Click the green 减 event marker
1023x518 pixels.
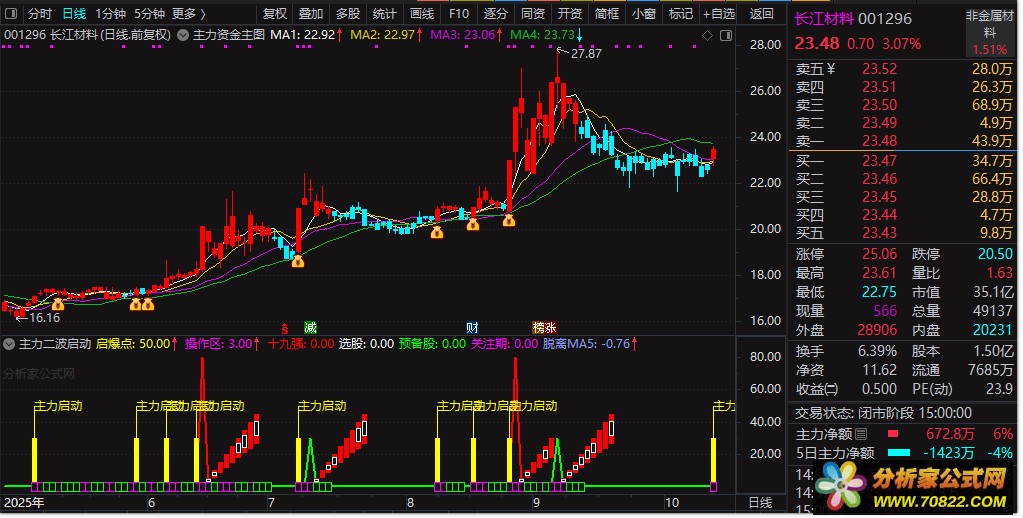coord(310,327)
